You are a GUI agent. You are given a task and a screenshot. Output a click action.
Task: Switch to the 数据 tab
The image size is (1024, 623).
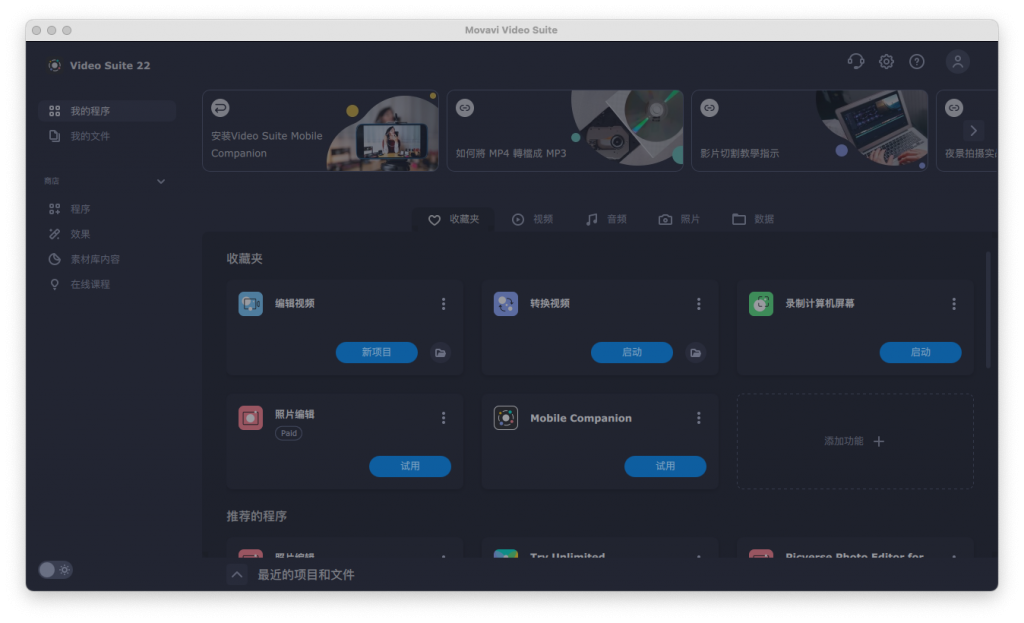click(753, 219)
